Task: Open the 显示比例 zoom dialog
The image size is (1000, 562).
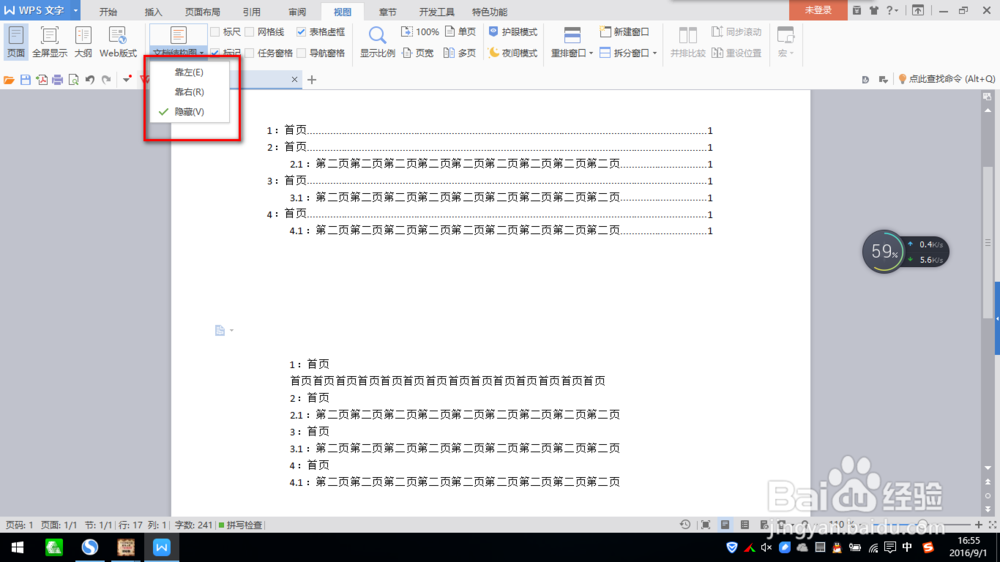Action: pos(377,41)
